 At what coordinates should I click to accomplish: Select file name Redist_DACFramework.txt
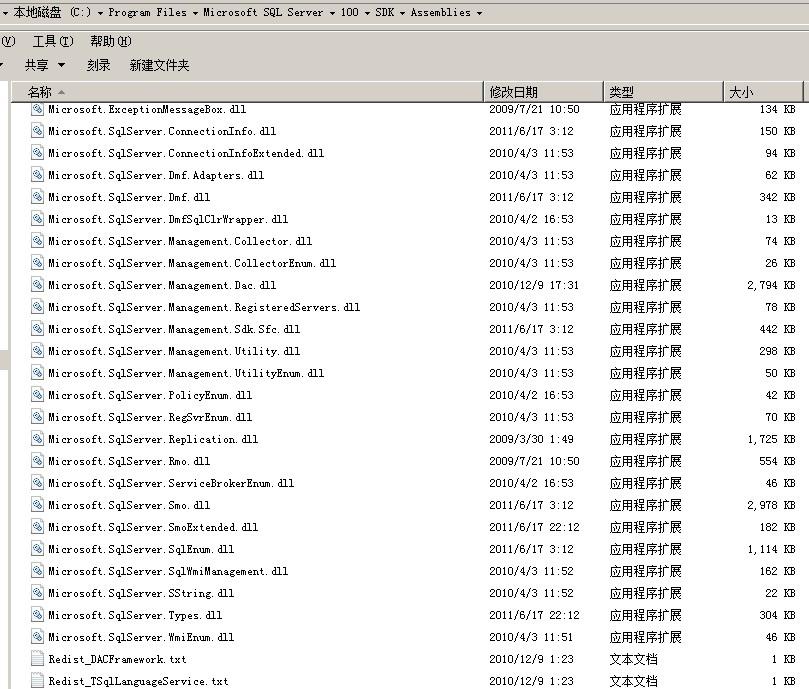(117, 660)
